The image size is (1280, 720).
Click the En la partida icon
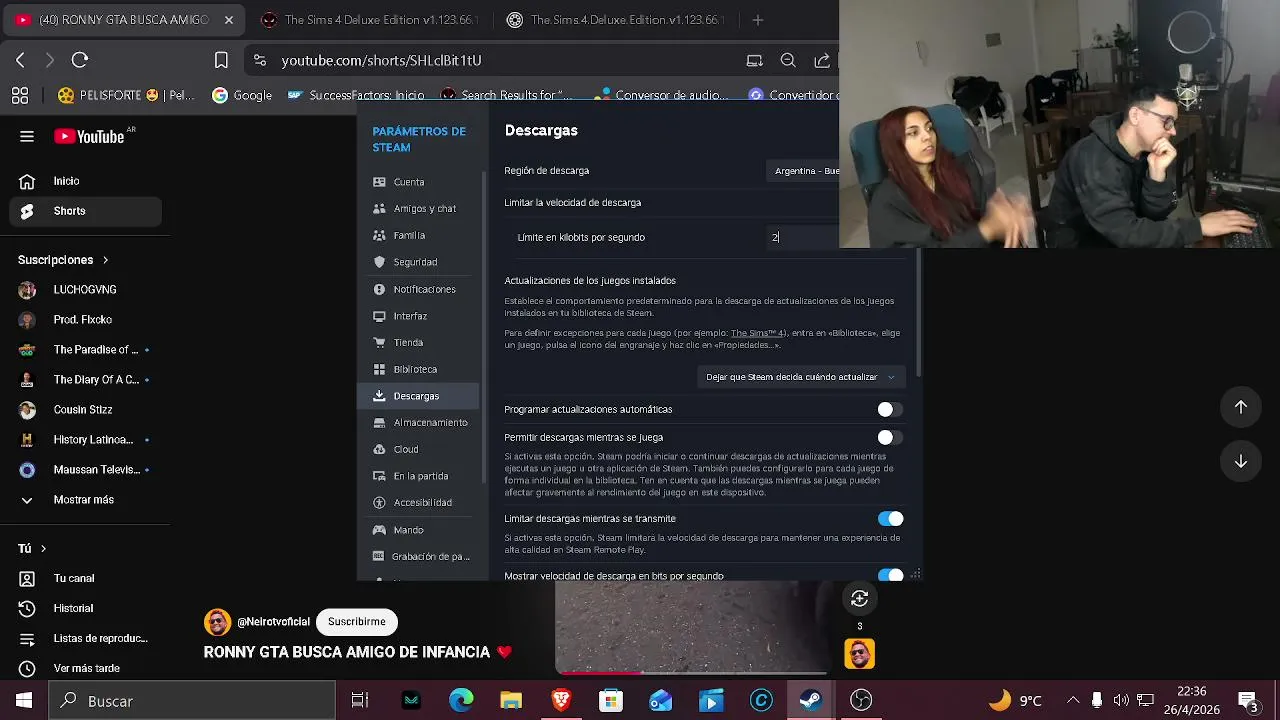coord(379,476)
